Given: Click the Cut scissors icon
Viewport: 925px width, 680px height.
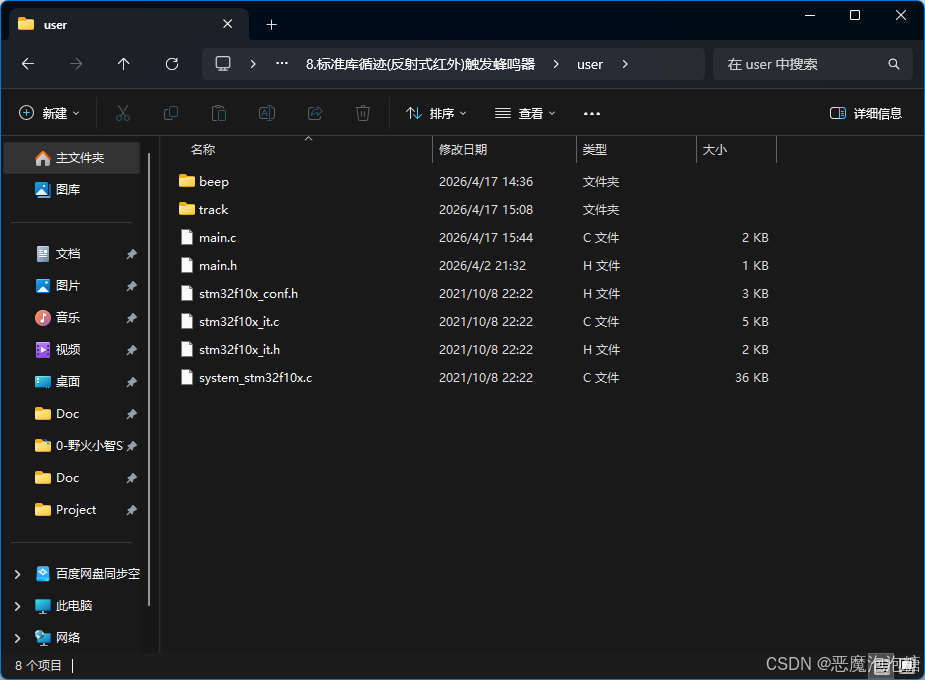Looking at the screenshot, I should (x=123, y=113).
